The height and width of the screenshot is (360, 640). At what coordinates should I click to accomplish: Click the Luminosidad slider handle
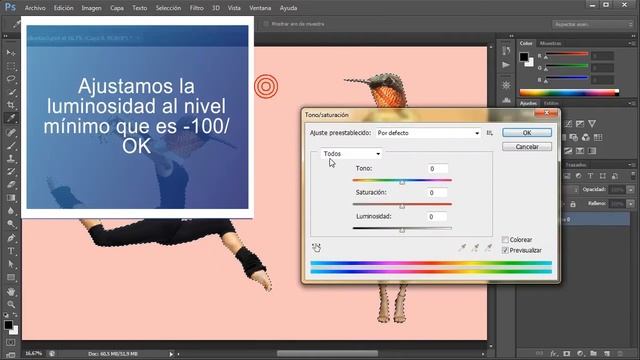pyautogui.click(x=402, y=230)
